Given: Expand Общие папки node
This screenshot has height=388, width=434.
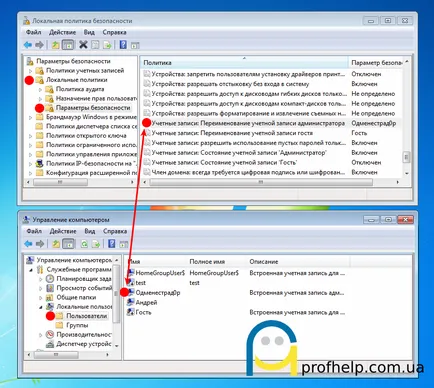Looking at the screenshot, I should [41, 297].
